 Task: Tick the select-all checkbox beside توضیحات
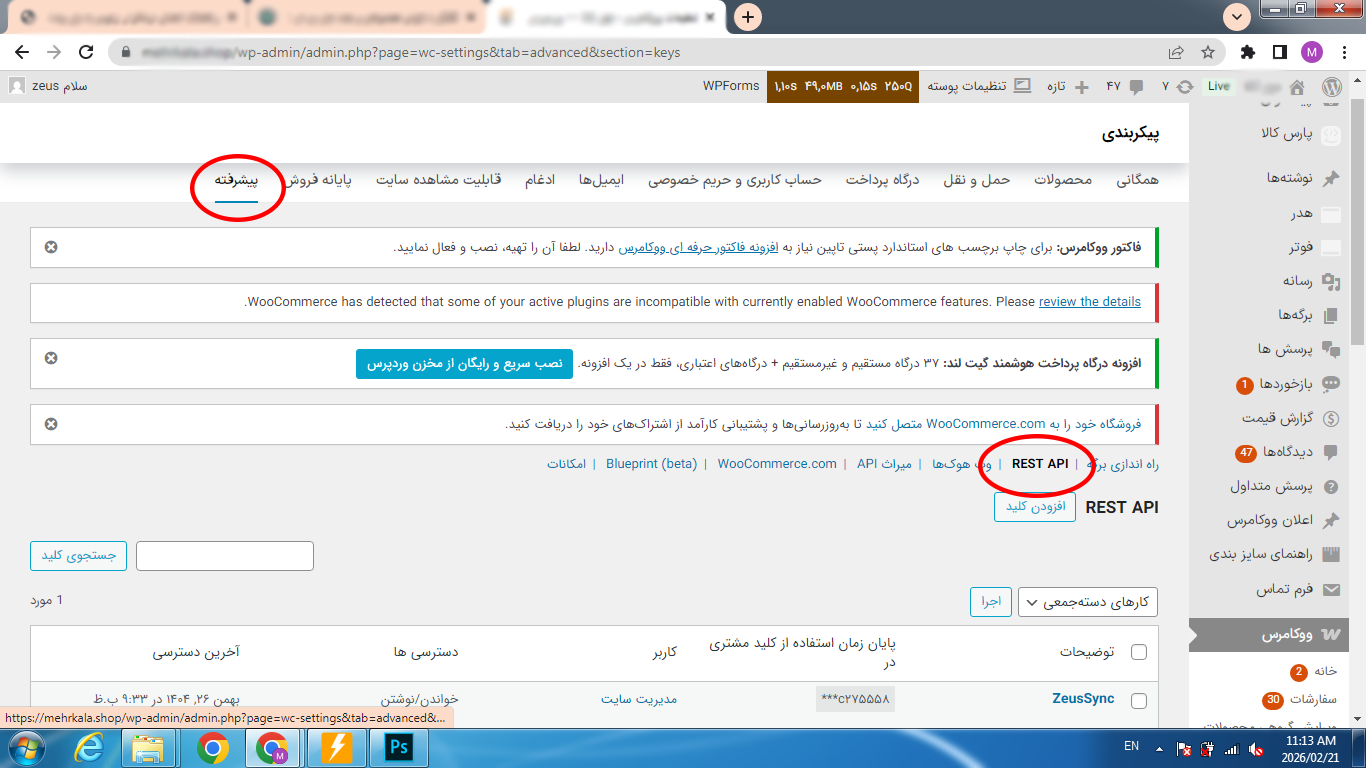(1139, 652)
